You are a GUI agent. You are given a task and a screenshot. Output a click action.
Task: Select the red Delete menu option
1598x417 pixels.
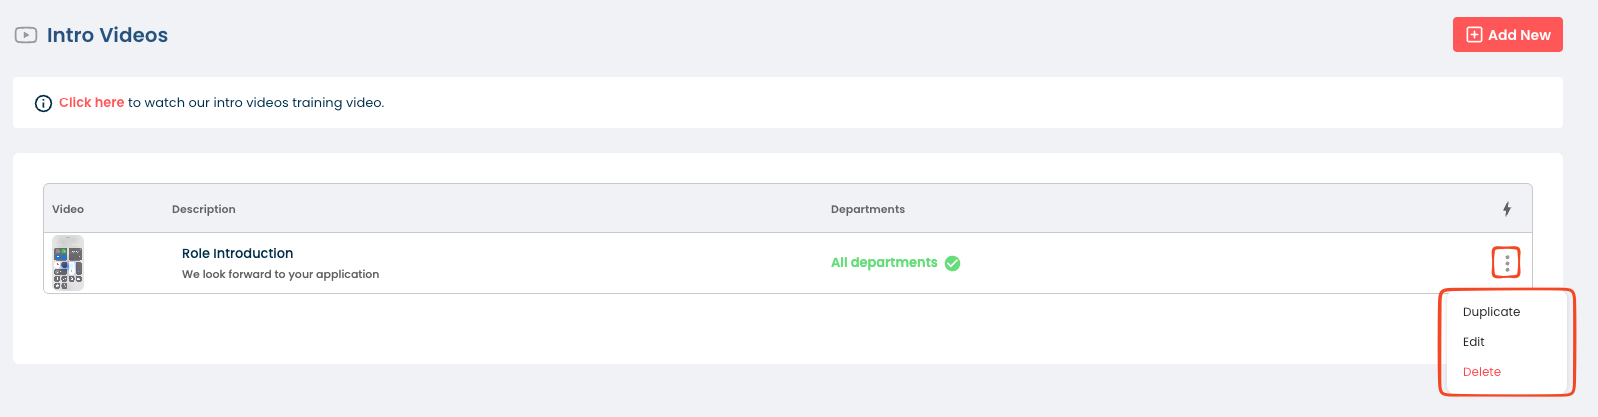pos(1482,372)
